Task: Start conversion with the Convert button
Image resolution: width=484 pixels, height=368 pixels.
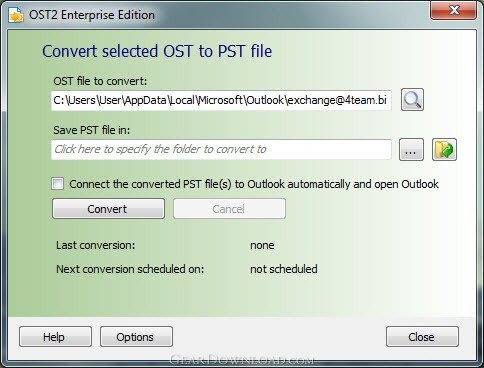Action: click(x=108, y=209)
